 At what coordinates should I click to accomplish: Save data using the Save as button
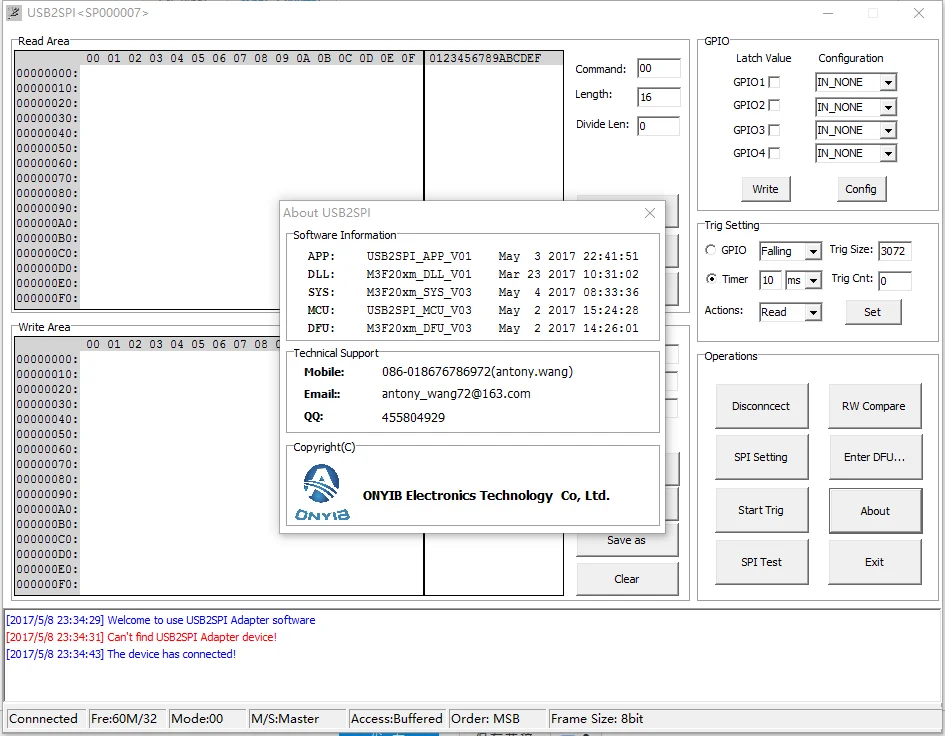point(627,540)
